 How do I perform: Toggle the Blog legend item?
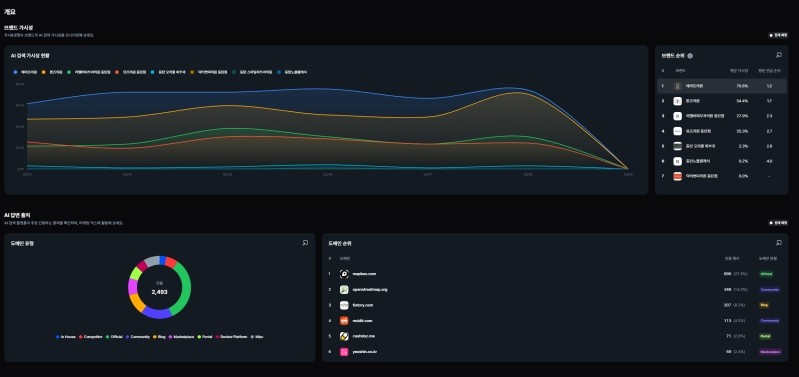tap(158, 337)
